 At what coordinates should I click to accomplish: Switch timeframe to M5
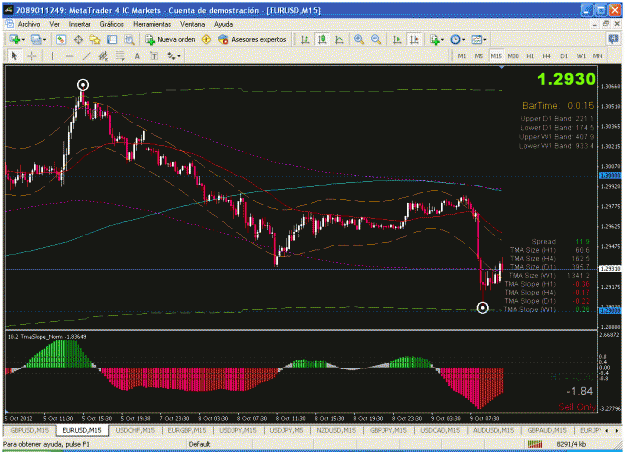click(x=479, y=56)
